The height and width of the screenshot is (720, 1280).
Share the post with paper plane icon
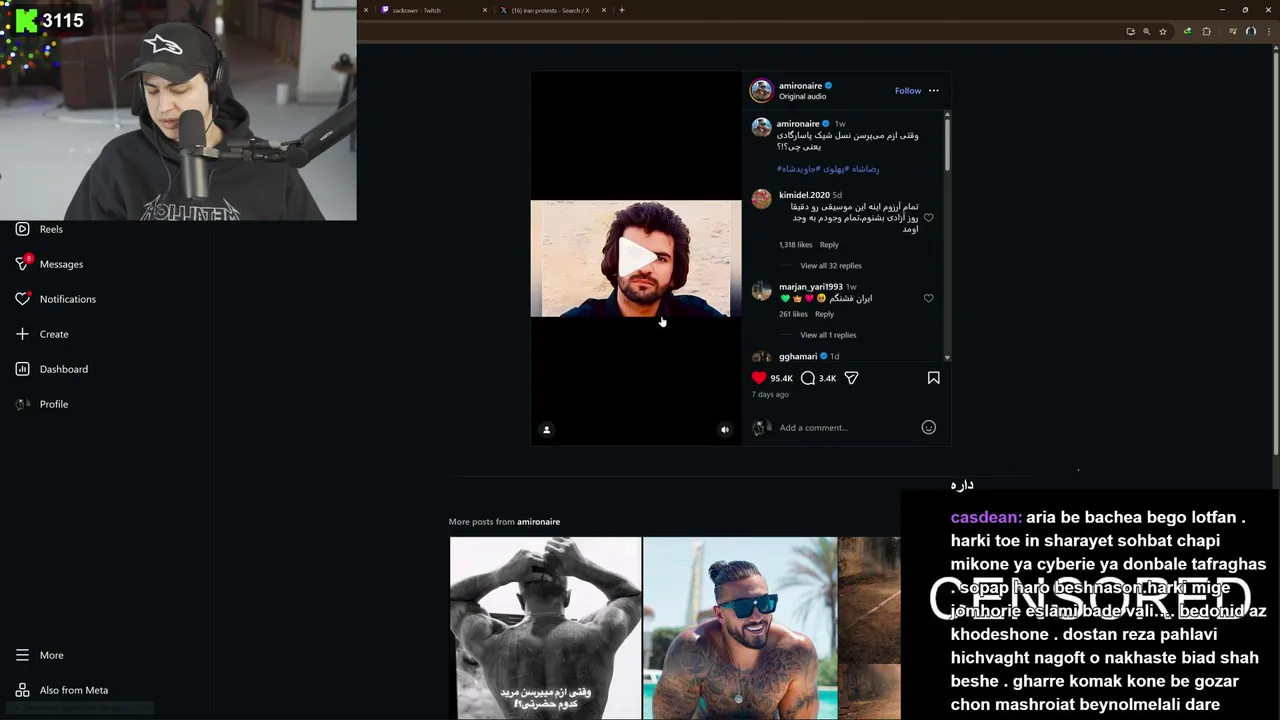tap(852, 378)
